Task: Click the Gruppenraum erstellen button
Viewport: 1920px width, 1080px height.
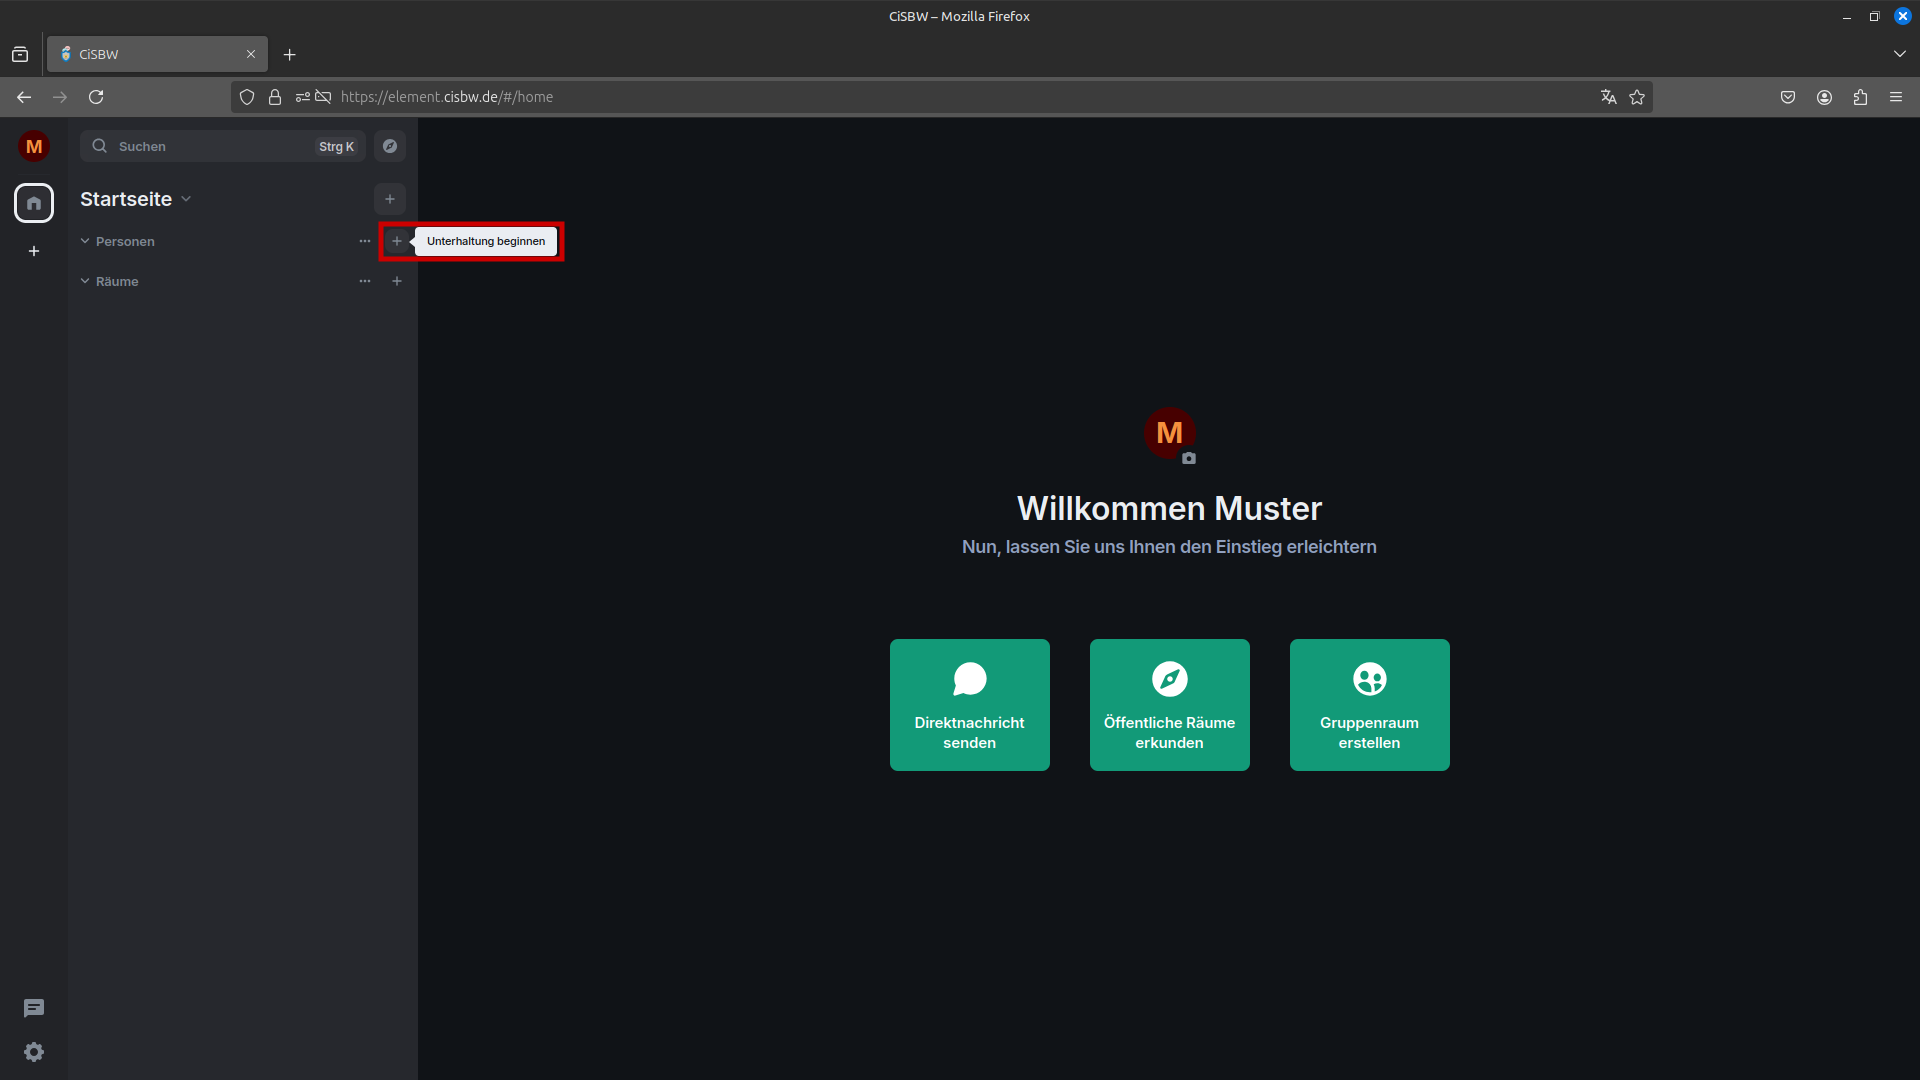Action: coord(1369,704)
